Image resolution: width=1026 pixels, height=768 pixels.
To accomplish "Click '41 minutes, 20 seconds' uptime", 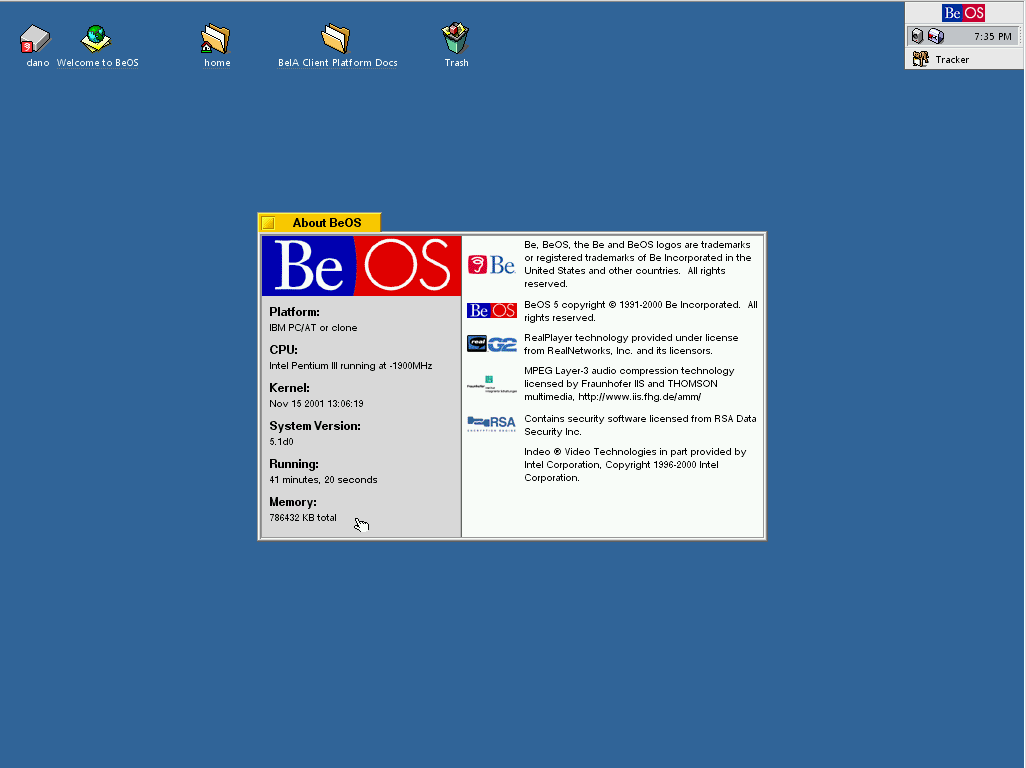I will pos(323,480).
